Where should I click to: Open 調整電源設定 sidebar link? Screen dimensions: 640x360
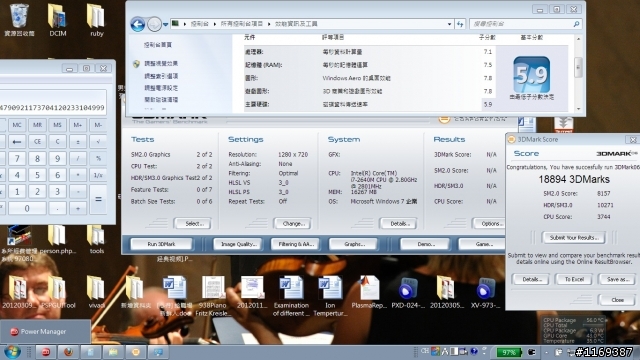161,88
